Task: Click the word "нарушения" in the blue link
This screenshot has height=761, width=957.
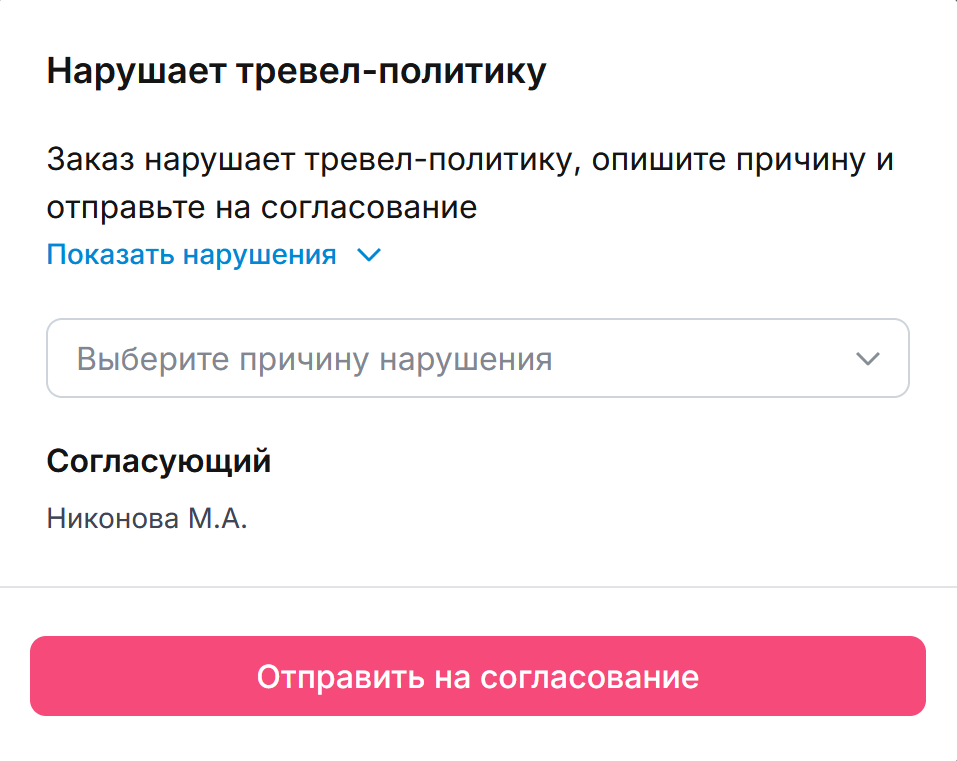Action: (259, 255)
